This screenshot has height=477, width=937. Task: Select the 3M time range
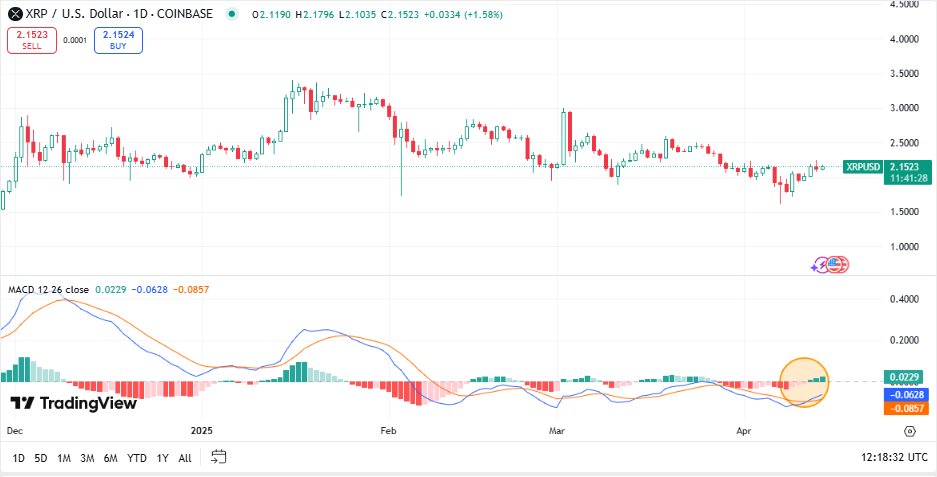click(x=87, y=458)
